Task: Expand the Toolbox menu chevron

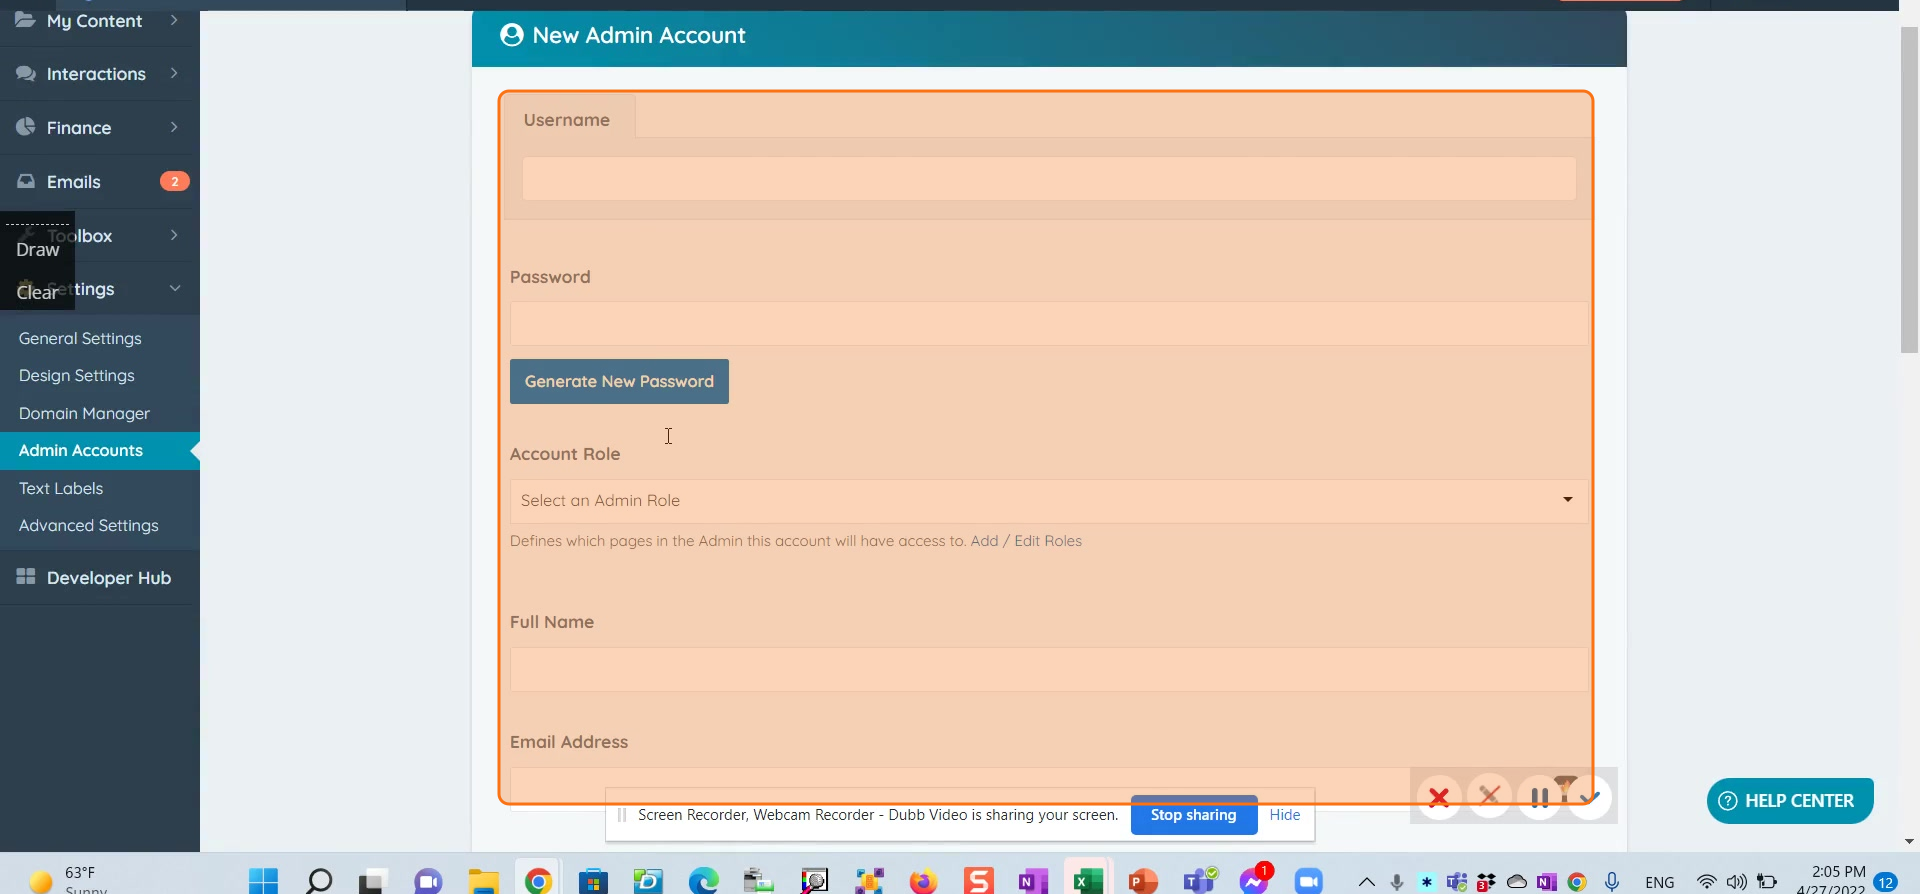Action: pyautogui.click(x=174, y=235)
